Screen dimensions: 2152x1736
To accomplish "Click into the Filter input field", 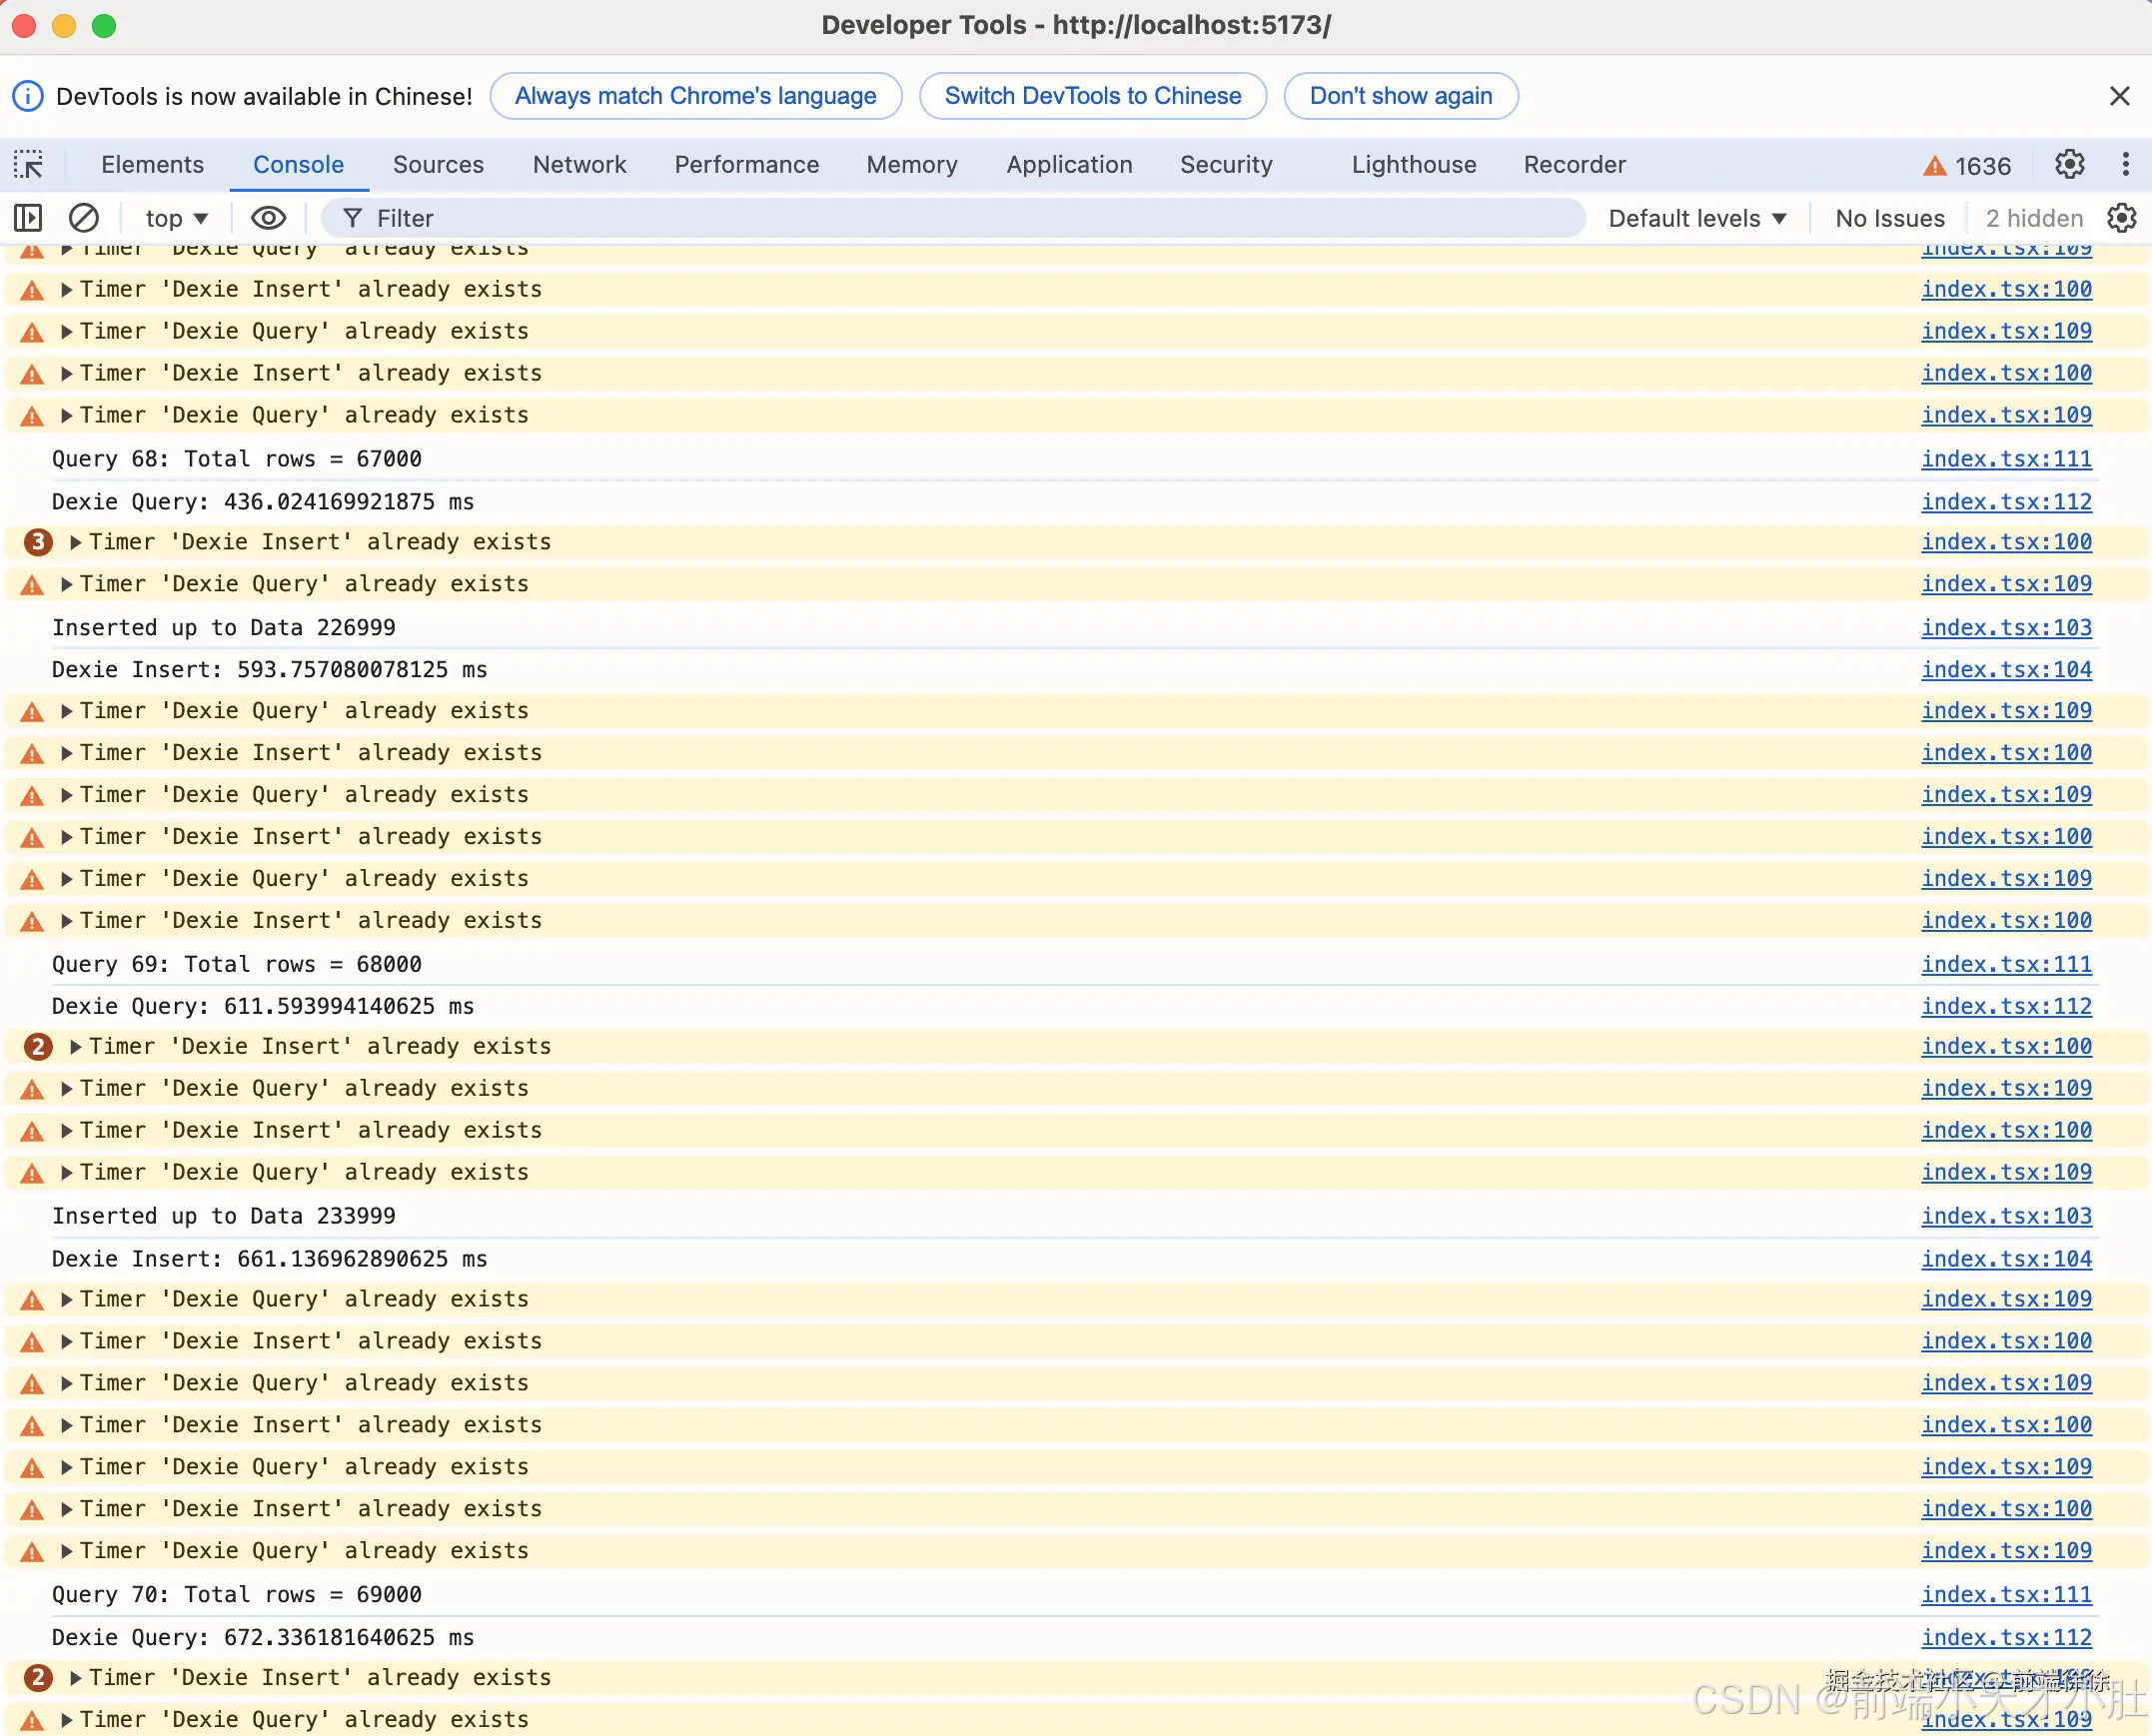I will pos(953,218).
